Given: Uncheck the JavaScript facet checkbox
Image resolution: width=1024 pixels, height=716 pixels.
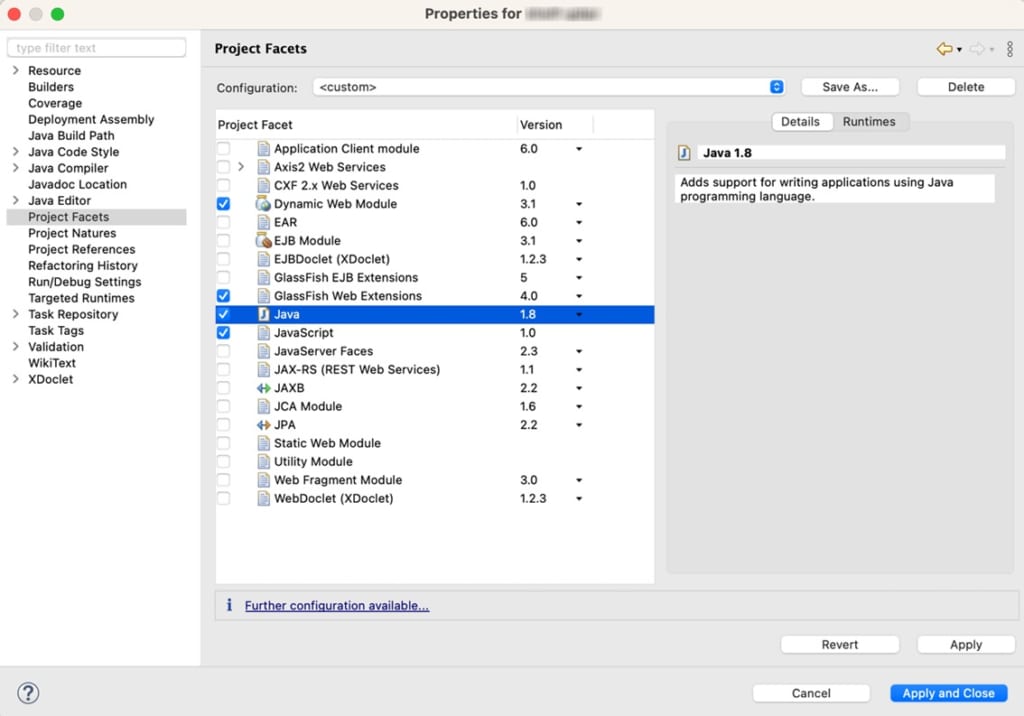Looking at the screenshot, I should point(223,333).
